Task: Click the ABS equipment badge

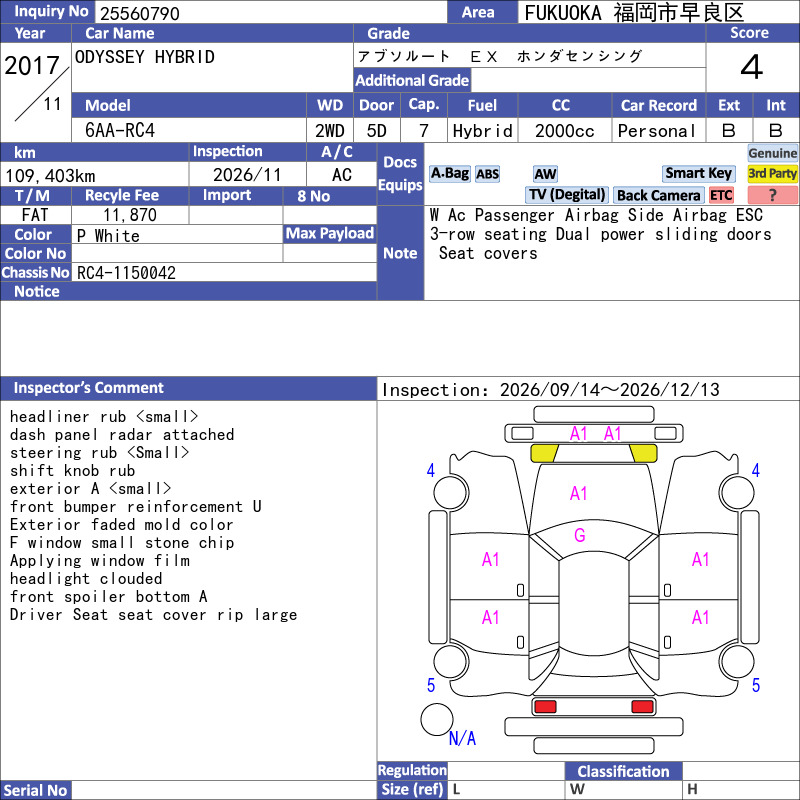Action: (x=487, y=174)
